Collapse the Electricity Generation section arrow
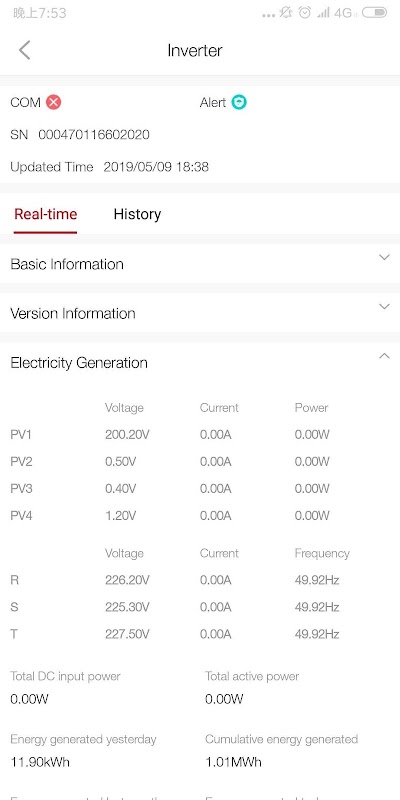 pos(384,356)
